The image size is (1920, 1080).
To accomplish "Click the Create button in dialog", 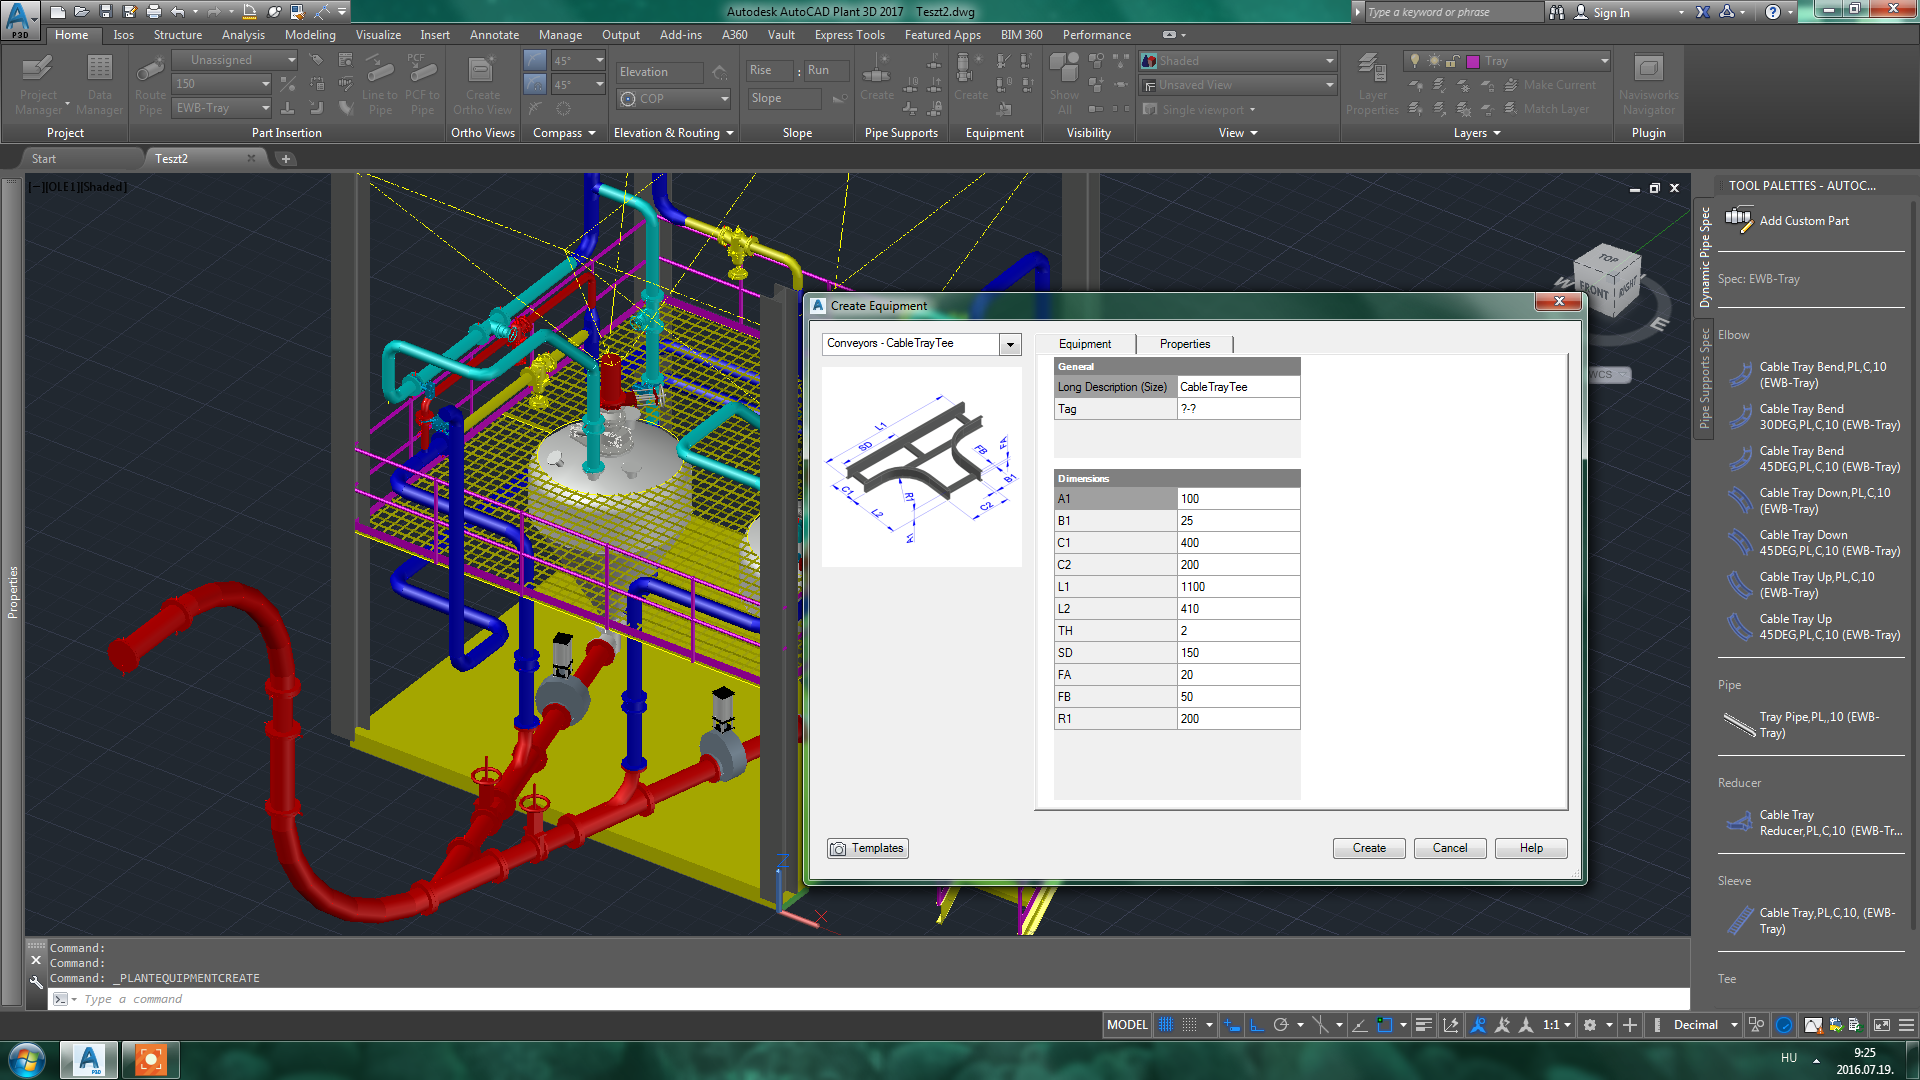I will [x=1368, y=848].
